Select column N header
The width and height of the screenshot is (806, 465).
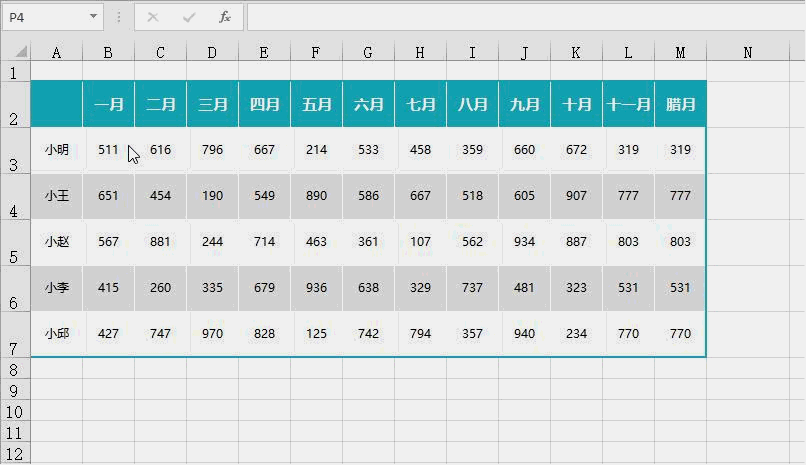[748, 52]
